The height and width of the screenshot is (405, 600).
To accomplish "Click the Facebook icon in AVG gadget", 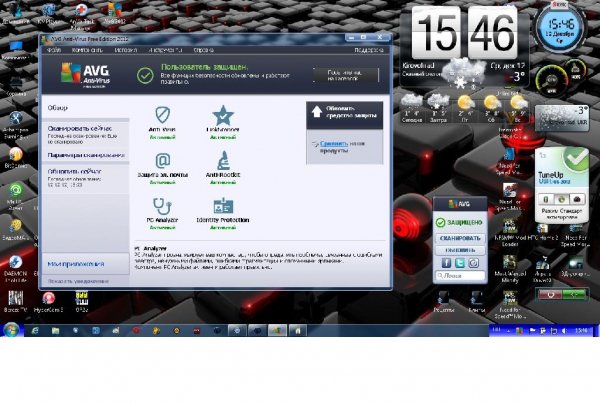I will (446, 263).
